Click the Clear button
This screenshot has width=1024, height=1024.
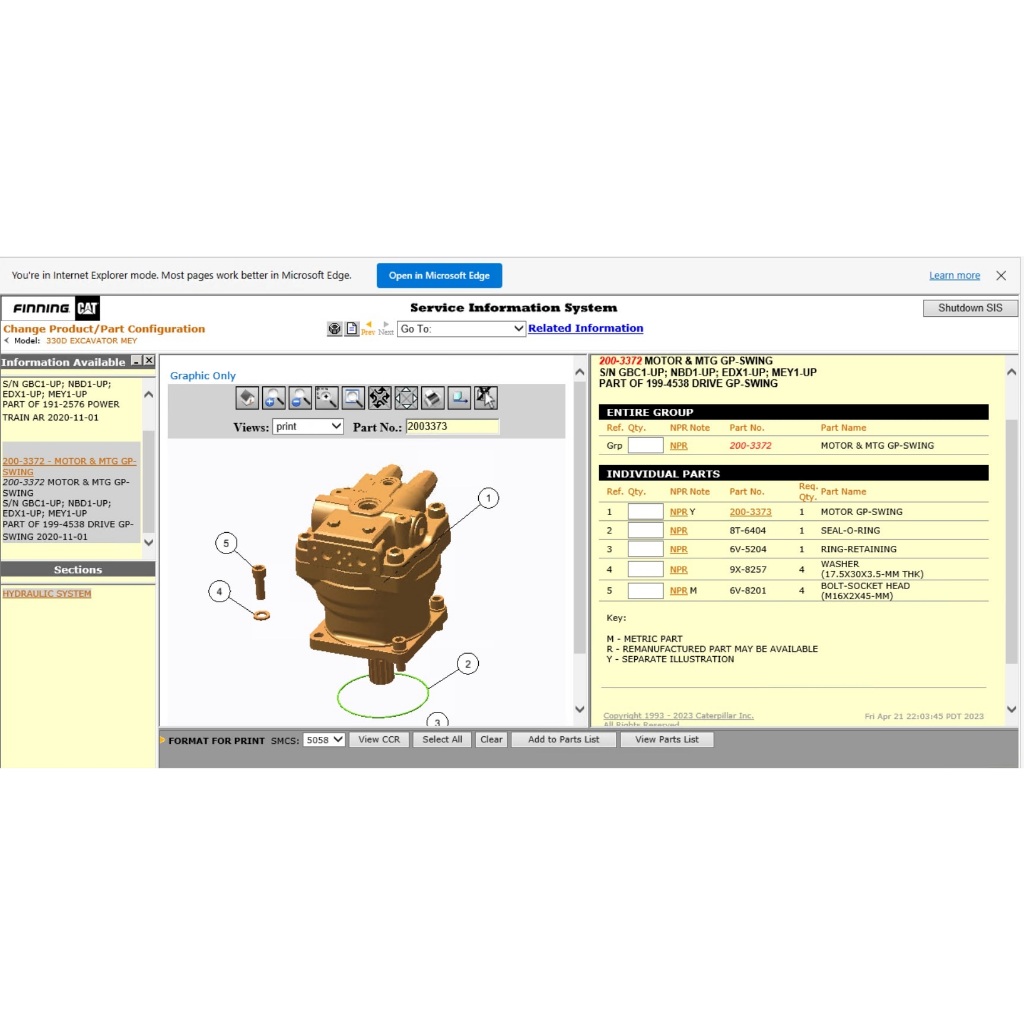(x=491, y=739)
